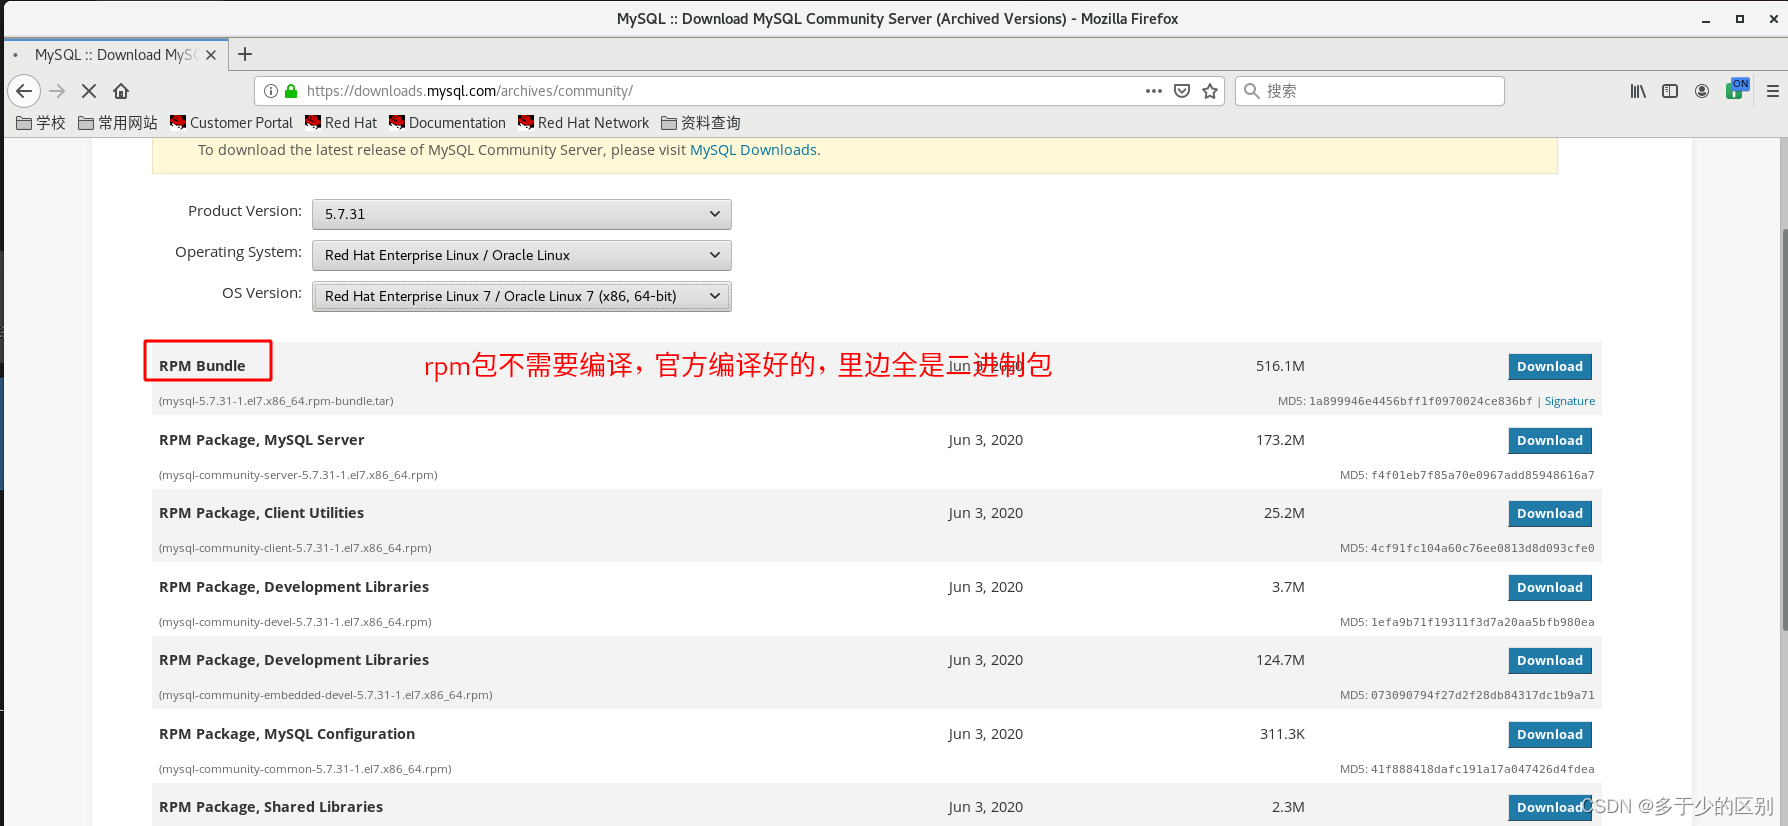Open the Firefox hamburger menu
The width and height of the screenshot is (1788, 826).
[1772, 91]
